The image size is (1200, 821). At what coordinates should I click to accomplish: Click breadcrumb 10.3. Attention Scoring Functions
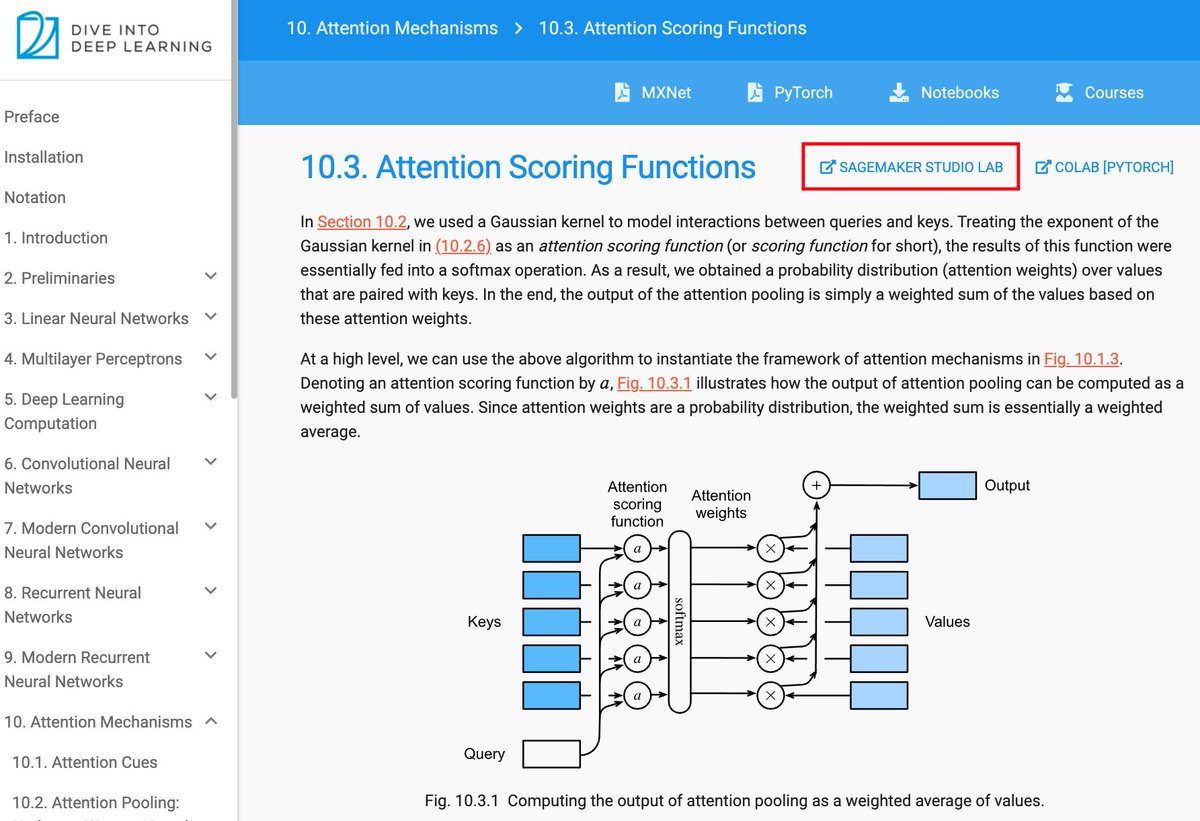click(672, 28)
